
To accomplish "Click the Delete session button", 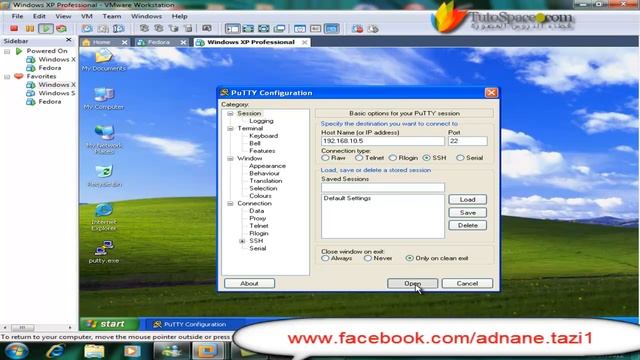I will click(x=467, y=225).
